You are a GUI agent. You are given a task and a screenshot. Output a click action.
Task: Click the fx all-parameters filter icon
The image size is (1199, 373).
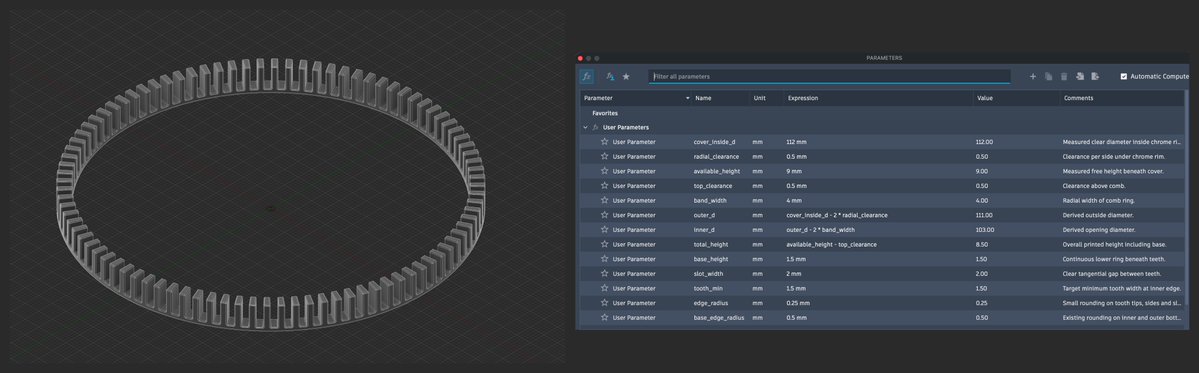pos(587,76)
